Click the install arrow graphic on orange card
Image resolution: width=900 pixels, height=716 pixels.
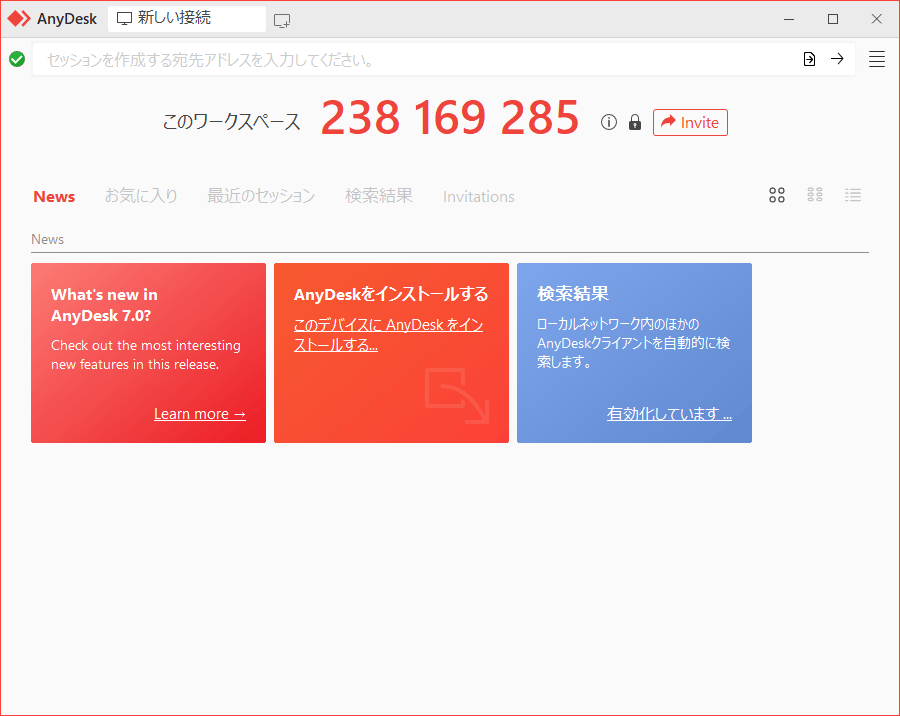(x=457, y=396)
